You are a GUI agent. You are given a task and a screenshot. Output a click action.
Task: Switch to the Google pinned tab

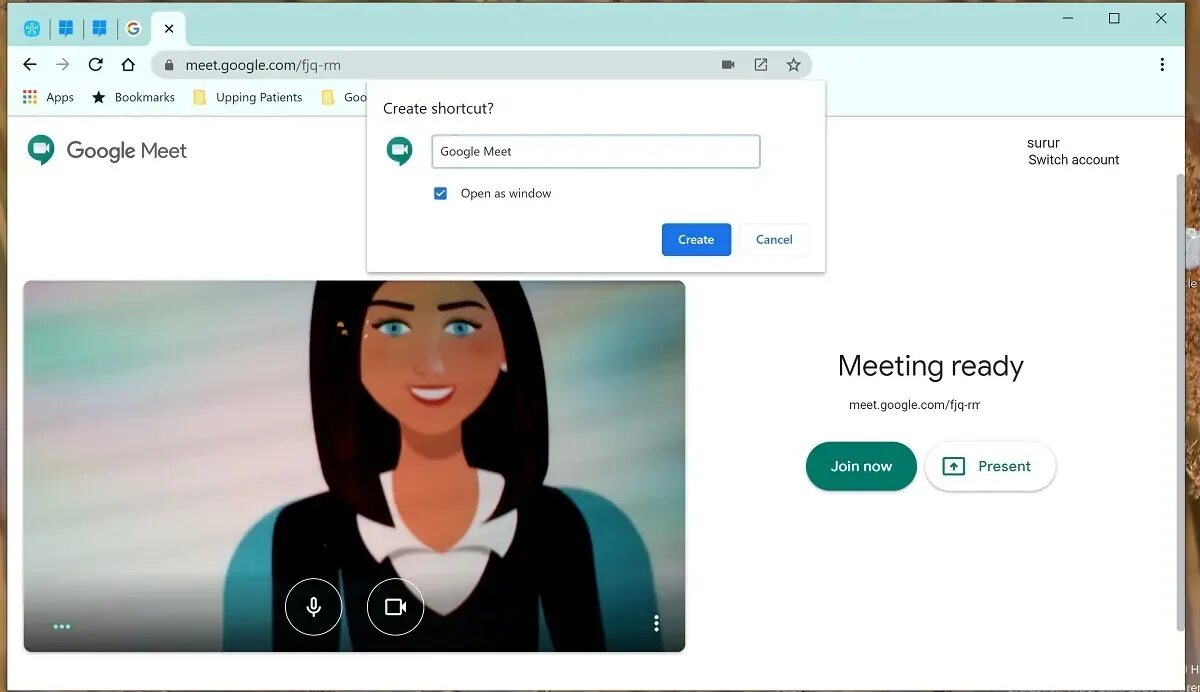[x=133, y=29]
